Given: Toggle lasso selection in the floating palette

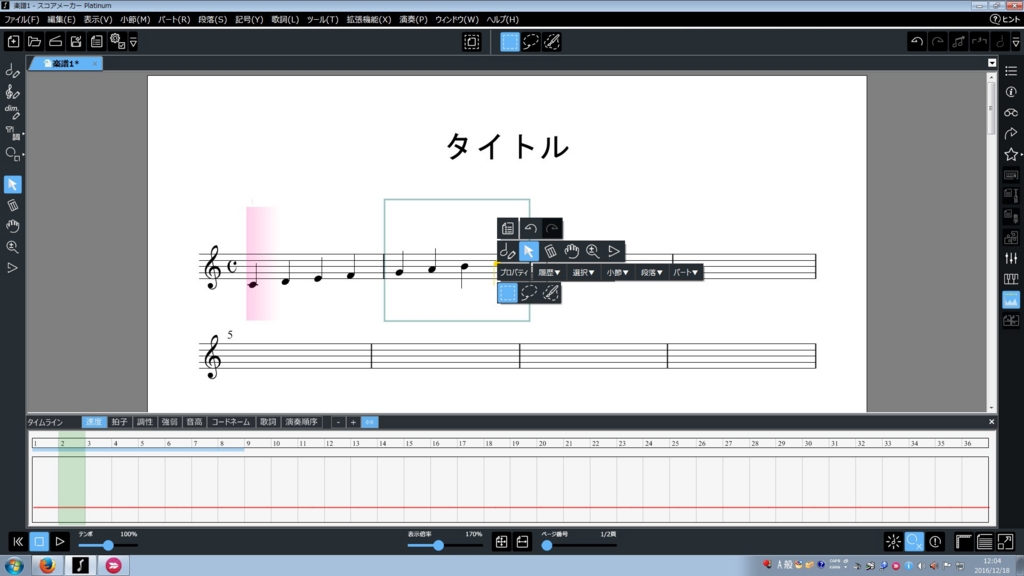Looking at the screenshot, I should pos(529,293).
